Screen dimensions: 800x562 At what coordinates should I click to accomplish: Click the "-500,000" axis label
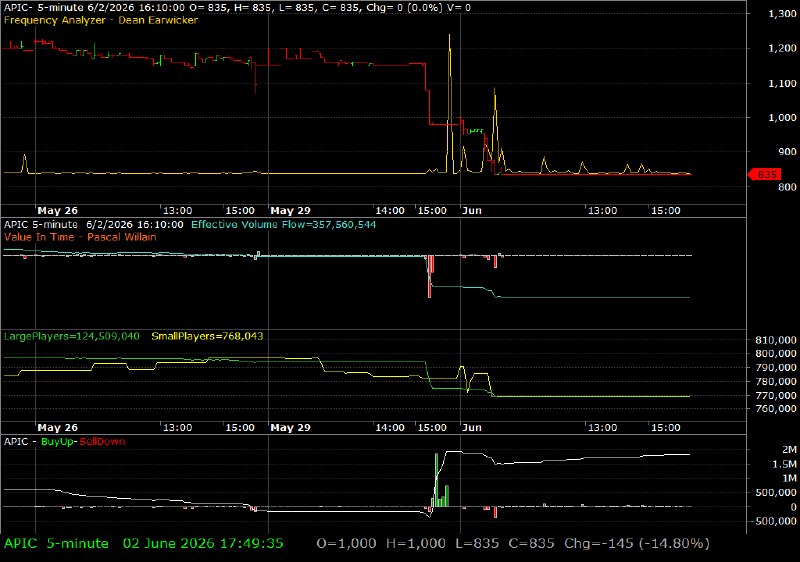pos(773,521)
